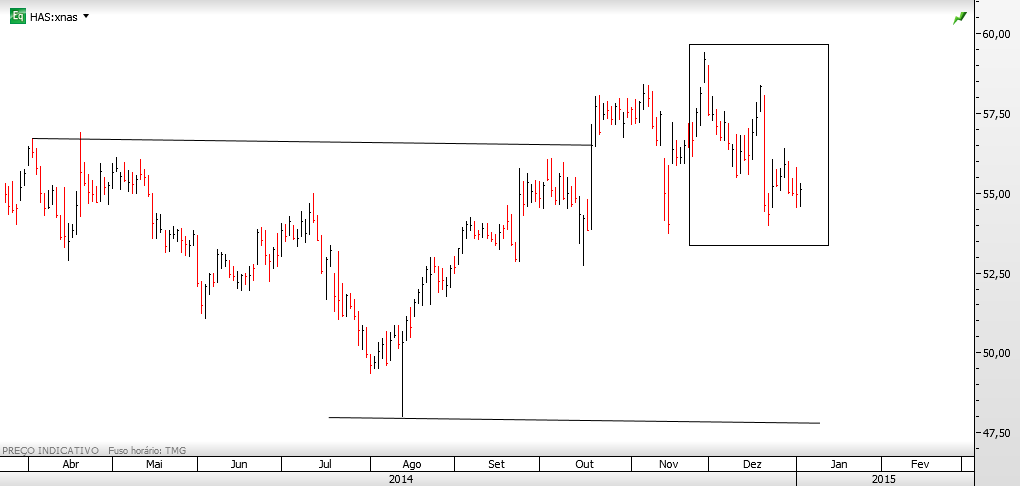Click the Mai month on time axis
Viewport: 1020px width, 486px height.
tap(154, 464)
